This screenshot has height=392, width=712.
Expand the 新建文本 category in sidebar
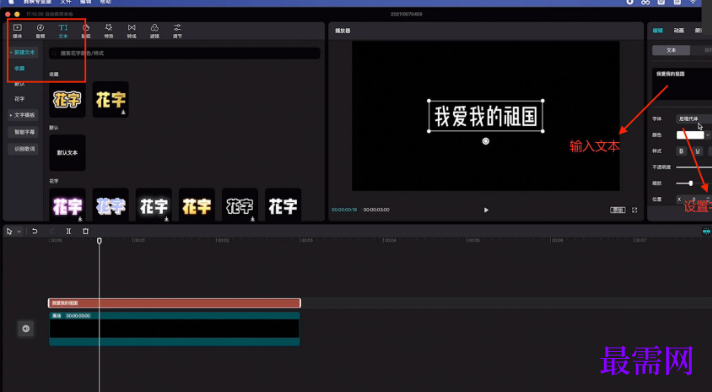pyautogui.click(x=23, y=52)
